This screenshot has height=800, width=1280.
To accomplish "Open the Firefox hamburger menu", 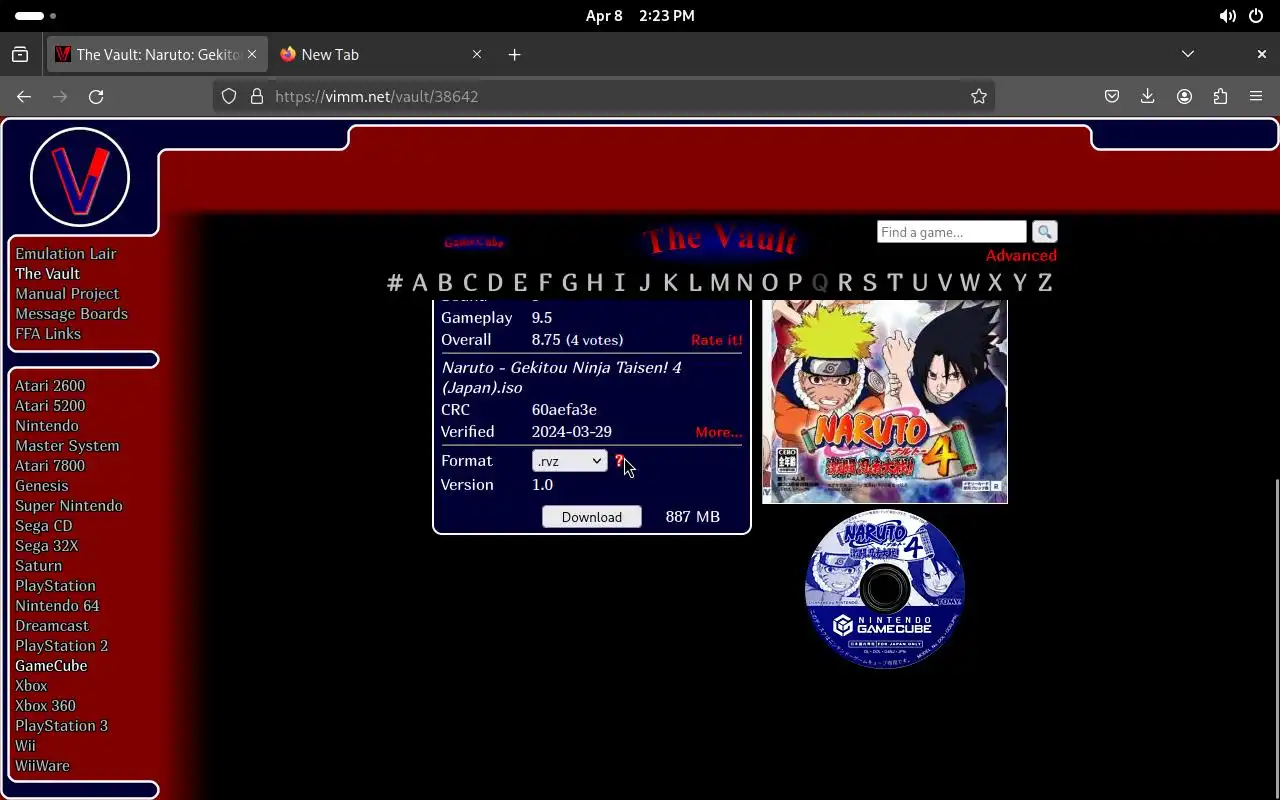I will [x=1256, y=96].
